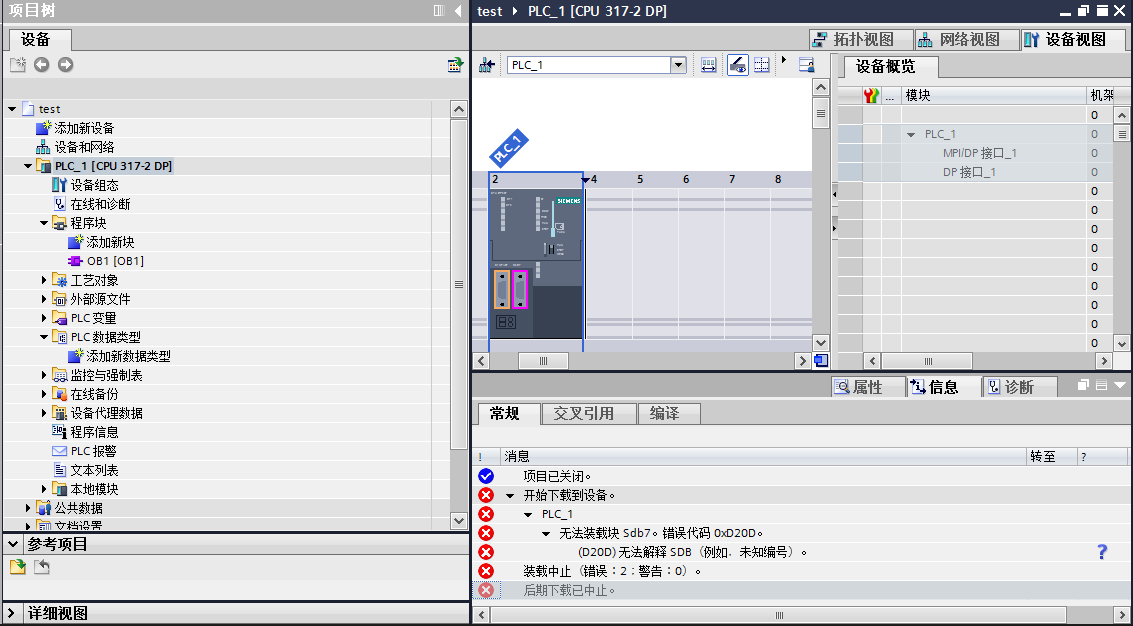Screen dimensions: 1133x626
Task: Expand the PLC 变量 folder
Action: [44, 317]
